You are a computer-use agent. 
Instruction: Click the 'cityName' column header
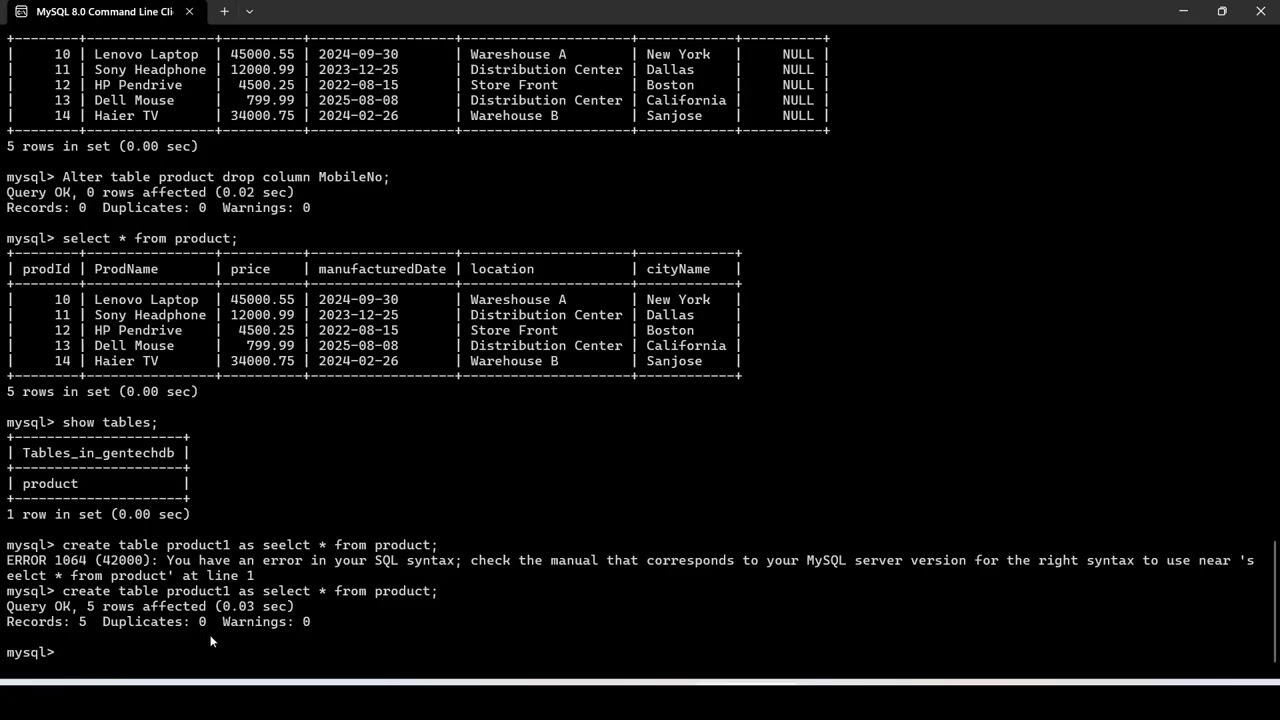[x=678, y=269]
